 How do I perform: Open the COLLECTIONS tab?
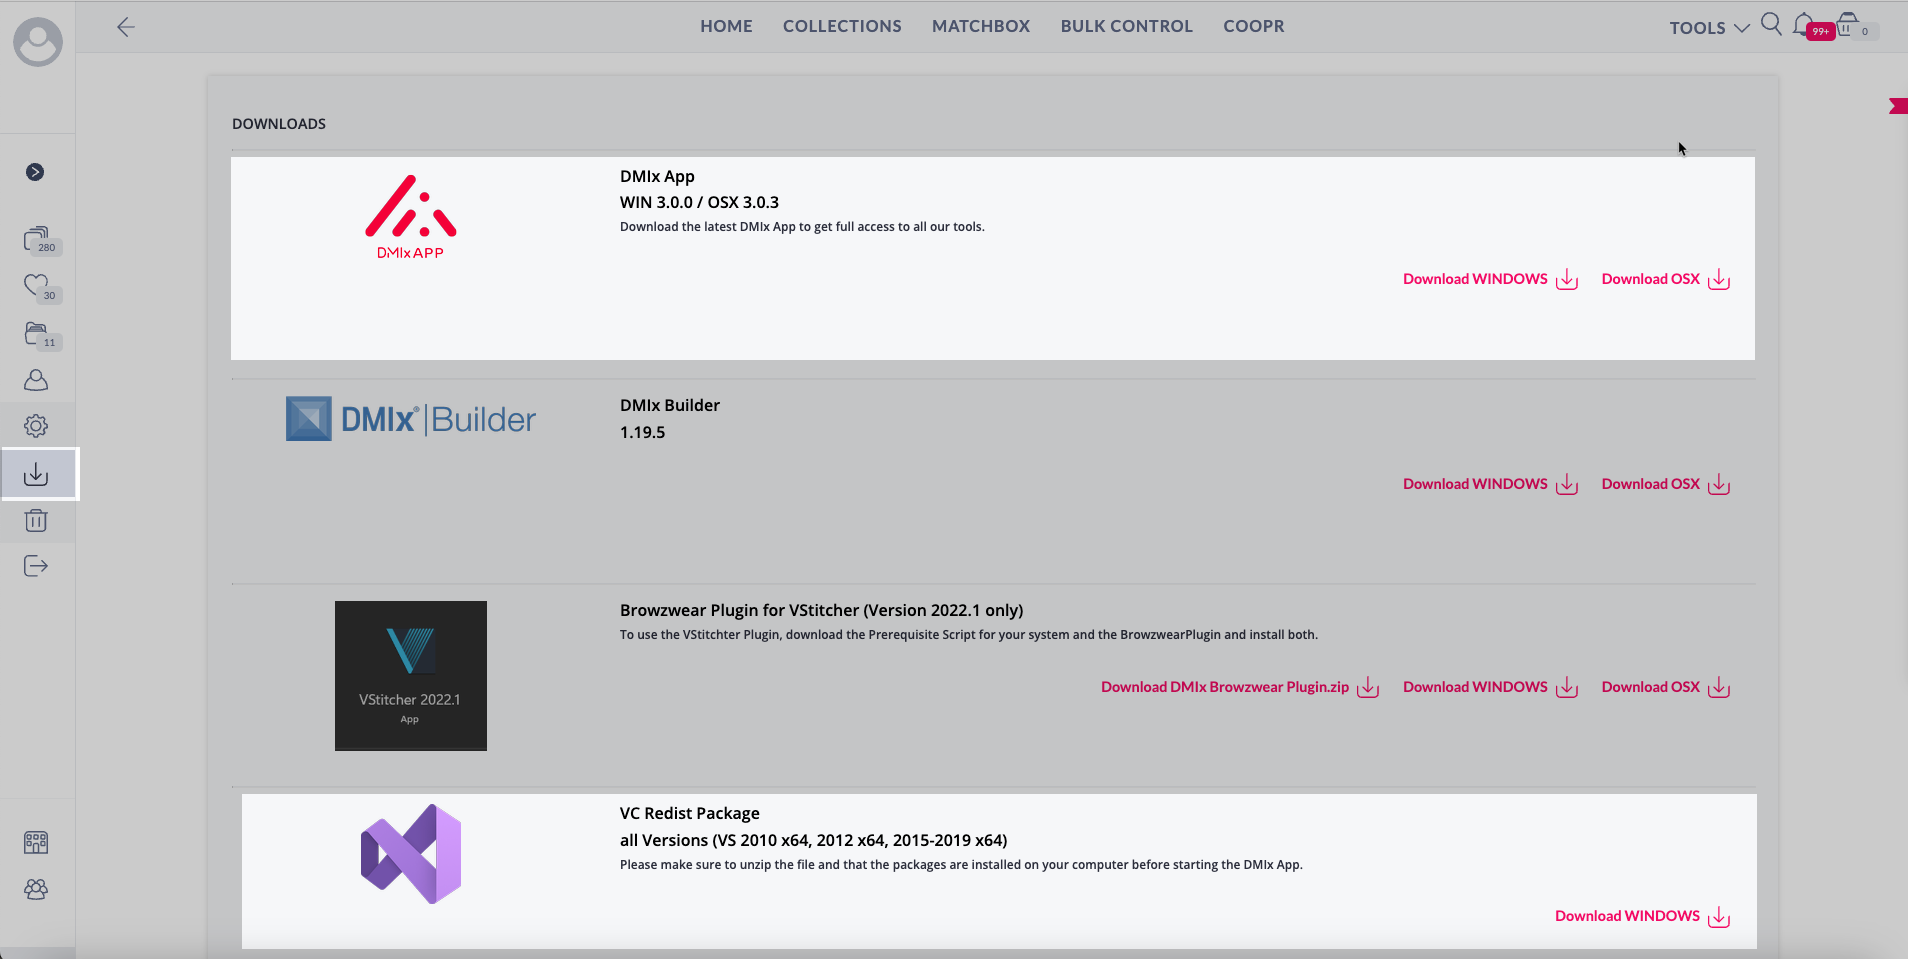pos(842,26)
